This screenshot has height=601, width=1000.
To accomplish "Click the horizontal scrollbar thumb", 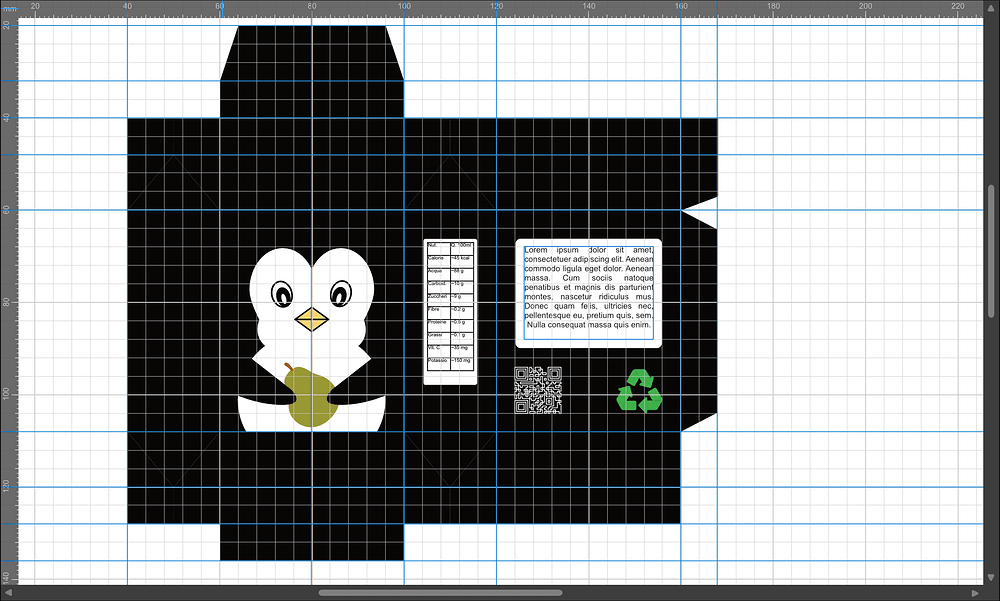I will coord(440,593).
